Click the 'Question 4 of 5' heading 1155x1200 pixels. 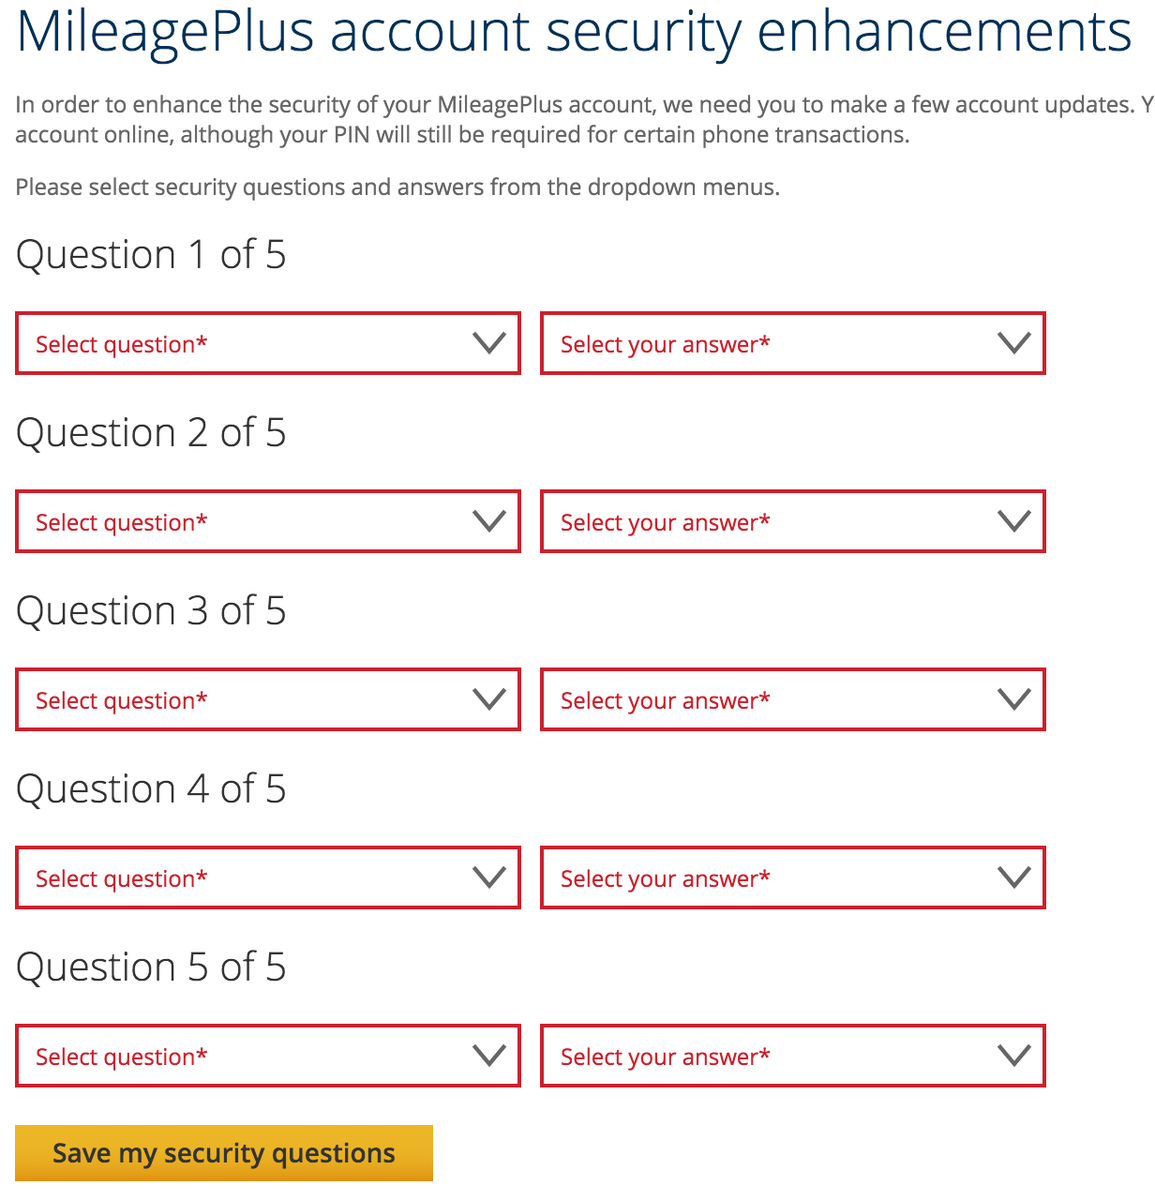[151, 789]
